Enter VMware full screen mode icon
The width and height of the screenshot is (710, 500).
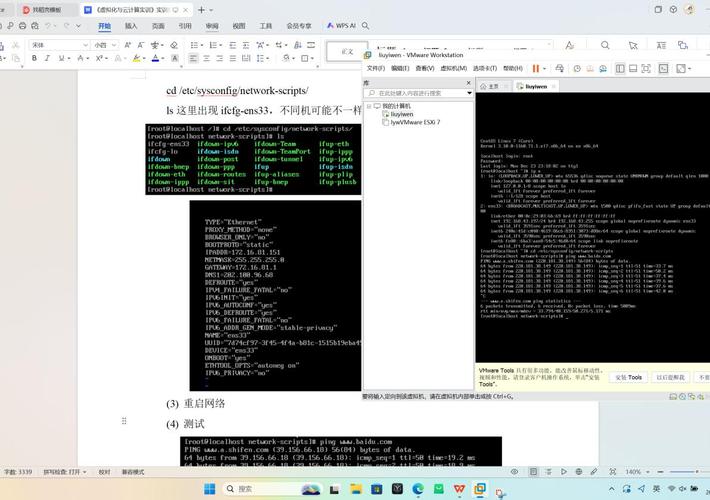click(x=646, y=68)
